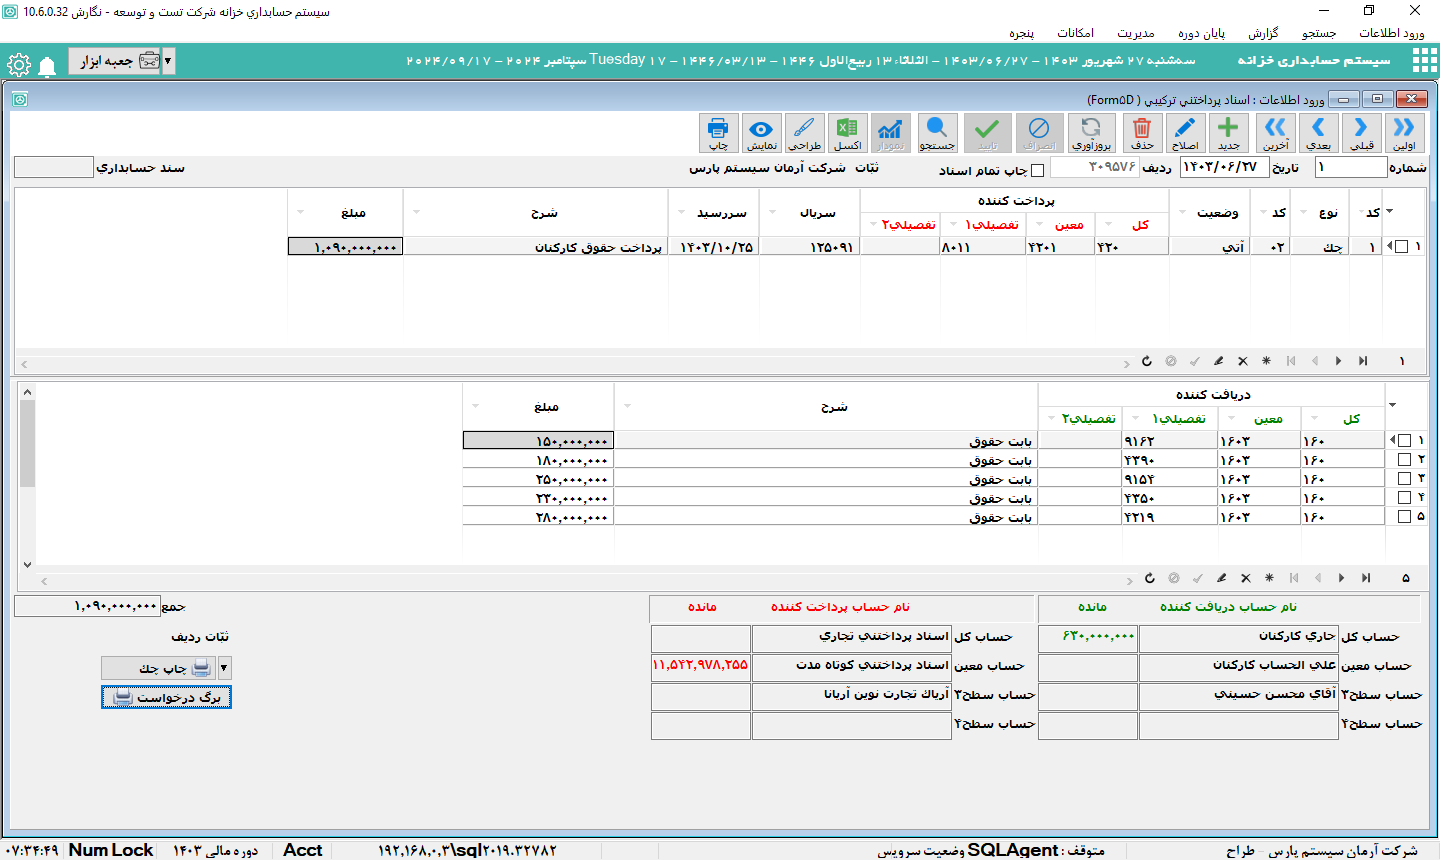Click the چاپ (Print) toolbar icon
This screenshot has height=860, width=1441.
pos(718,133)
